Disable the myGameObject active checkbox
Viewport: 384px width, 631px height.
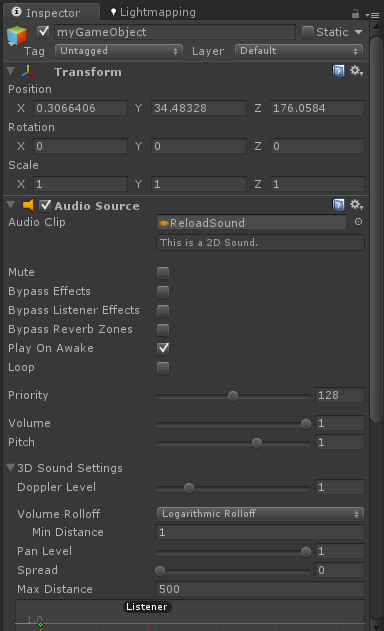(x=43, y=32)
